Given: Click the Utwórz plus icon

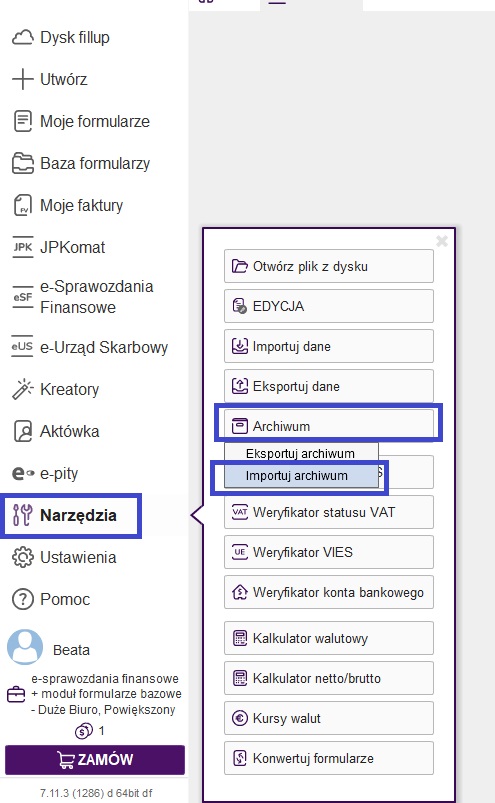Looking at the screenshot, I should (23, 79).
